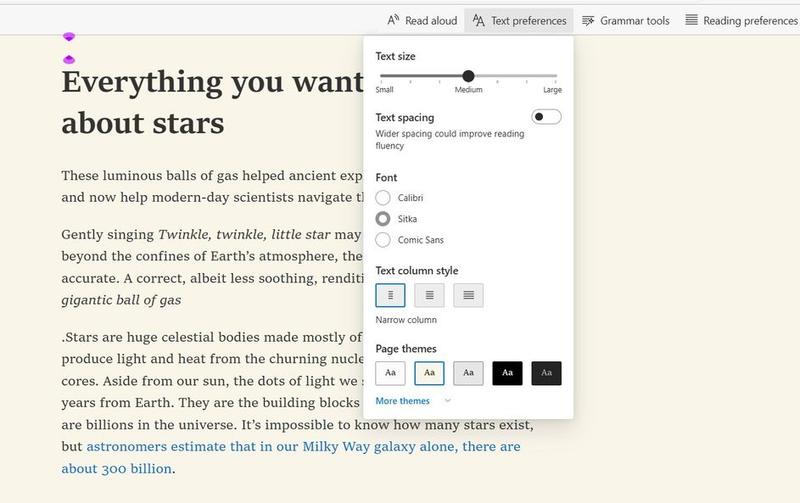Pick the dark gray page theme swatch
The image size is (800, 503).
point(546,373)
